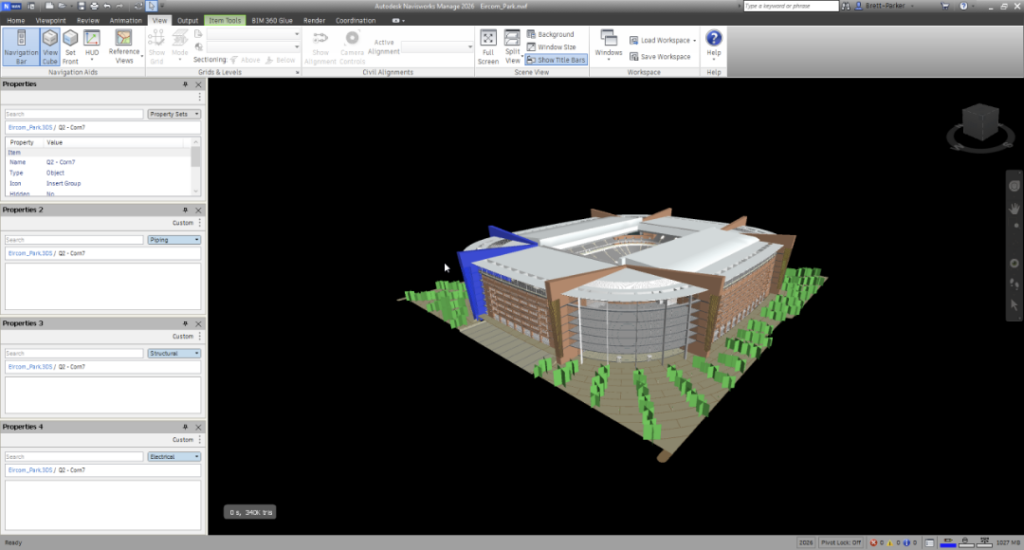Focus the Properties 4 search field

[74, 457]
